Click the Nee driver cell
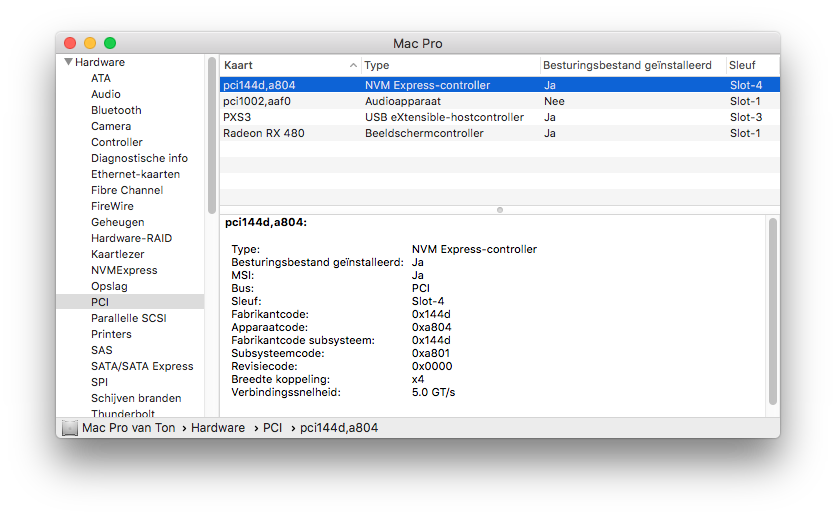836x518 pixels. (554, 101)
